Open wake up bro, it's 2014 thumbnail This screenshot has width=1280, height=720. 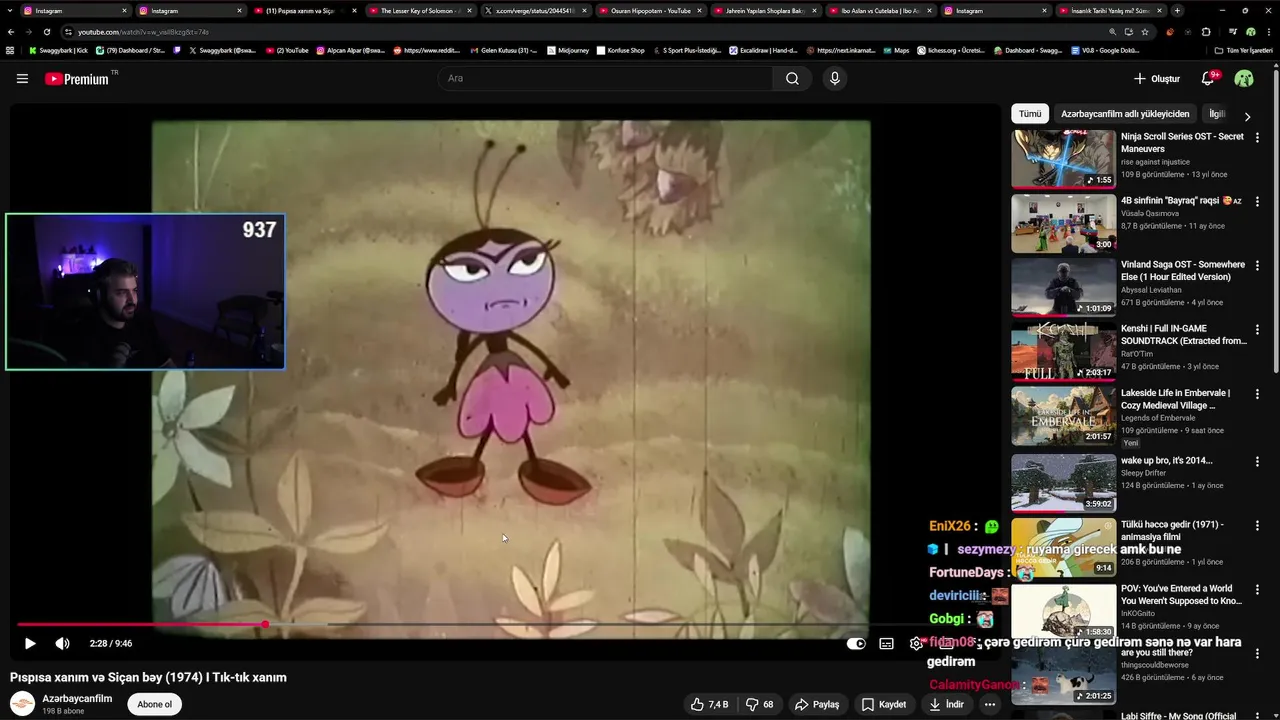point(1063,484)
